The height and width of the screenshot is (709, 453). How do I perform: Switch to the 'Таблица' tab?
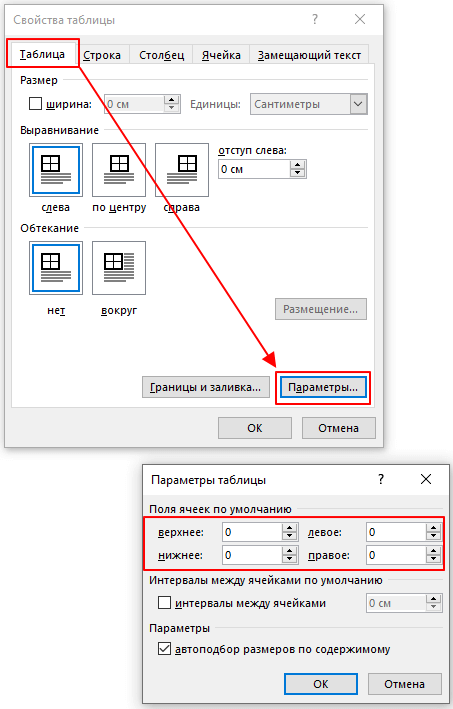click(42, 54)
